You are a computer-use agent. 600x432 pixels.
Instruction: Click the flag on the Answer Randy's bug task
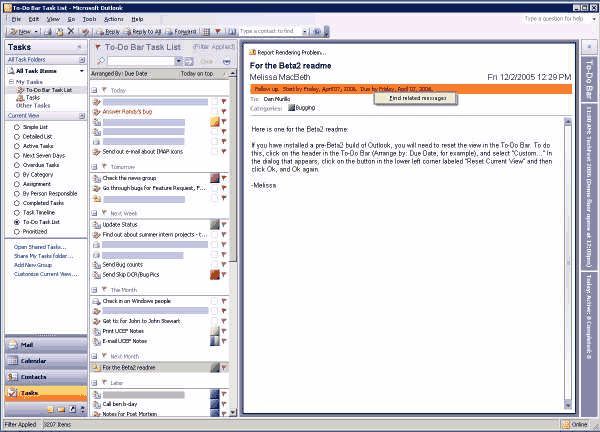(x=224, y=111)
